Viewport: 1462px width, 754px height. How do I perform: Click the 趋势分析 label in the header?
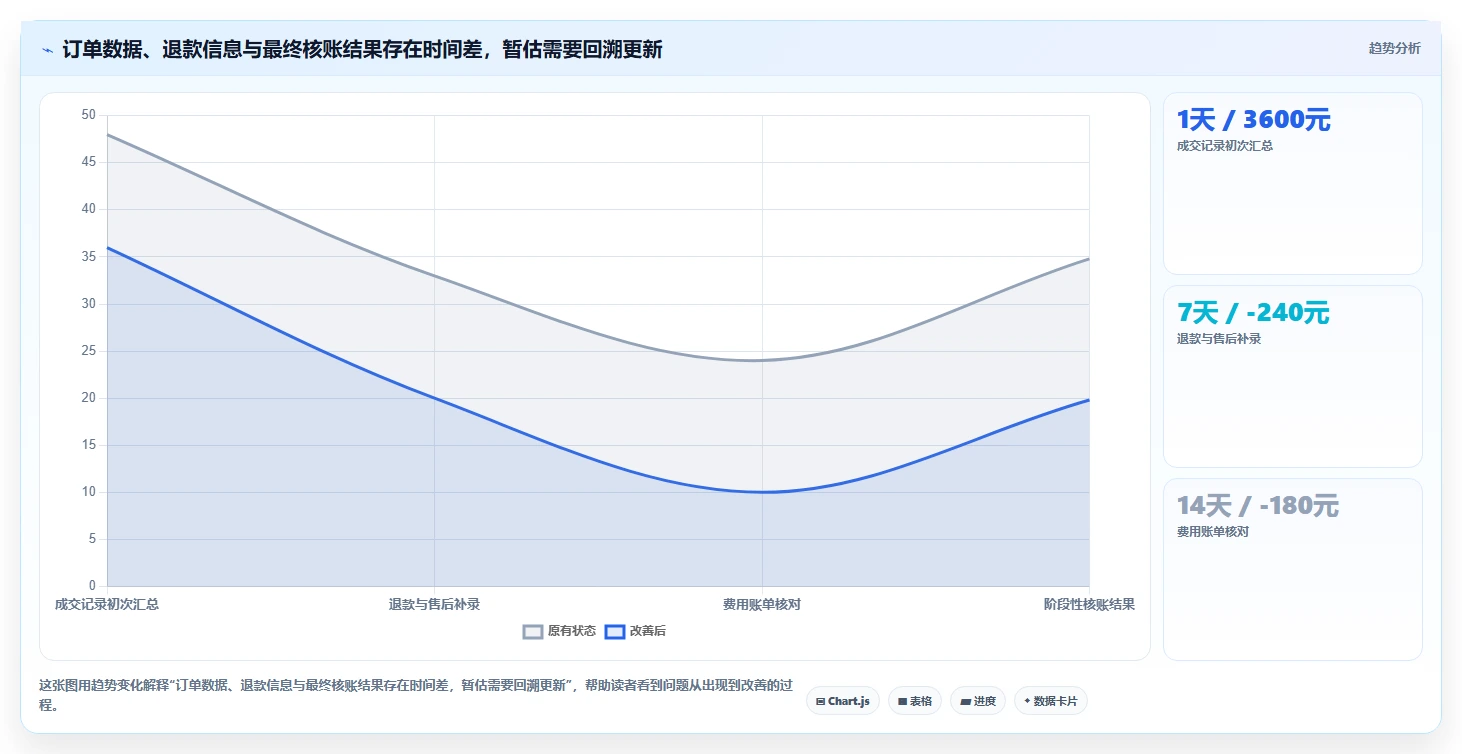(x=1394, y=48)
